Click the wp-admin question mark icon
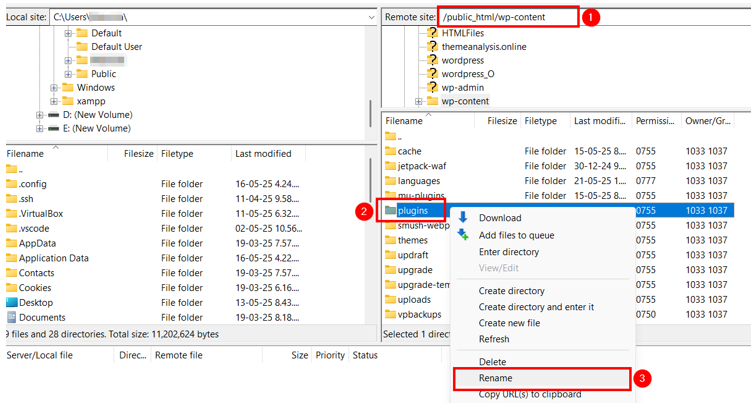Screen dimensions: 751x403 click(432, 87)
